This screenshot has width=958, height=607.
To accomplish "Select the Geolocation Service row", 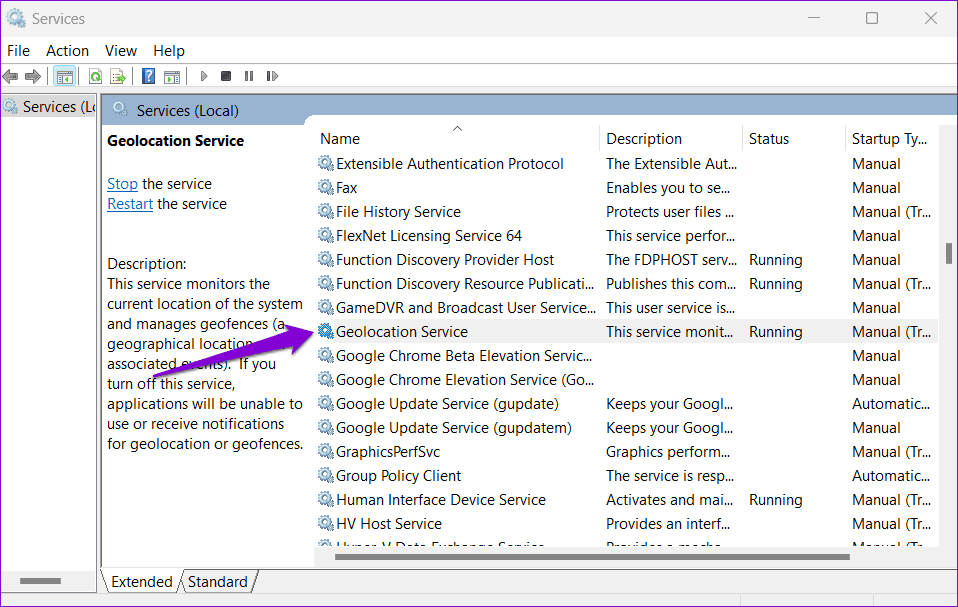I will pyautogui.click(x=627, y=332).
